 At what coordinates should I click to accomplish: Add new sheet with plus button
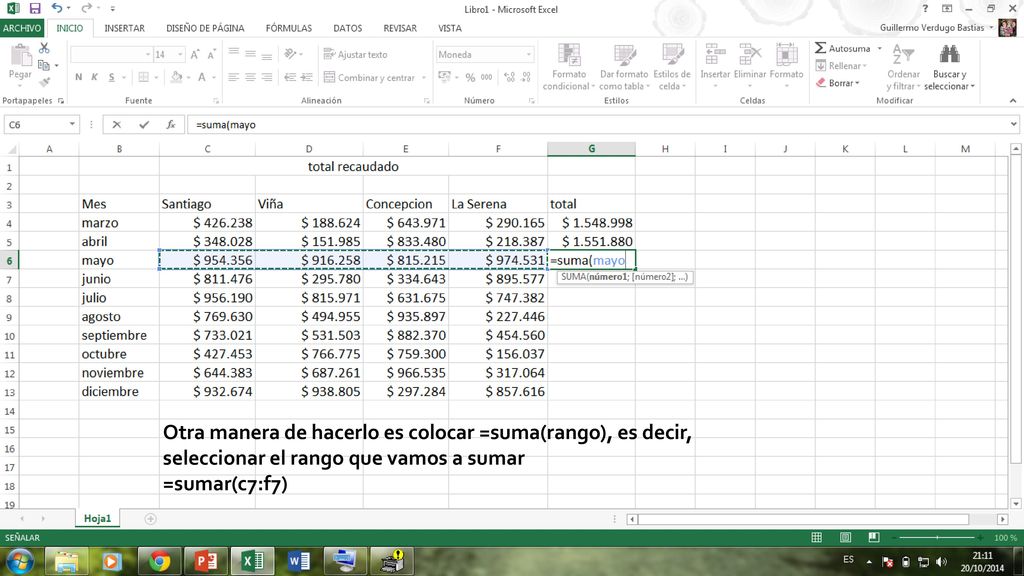point(150,519)
